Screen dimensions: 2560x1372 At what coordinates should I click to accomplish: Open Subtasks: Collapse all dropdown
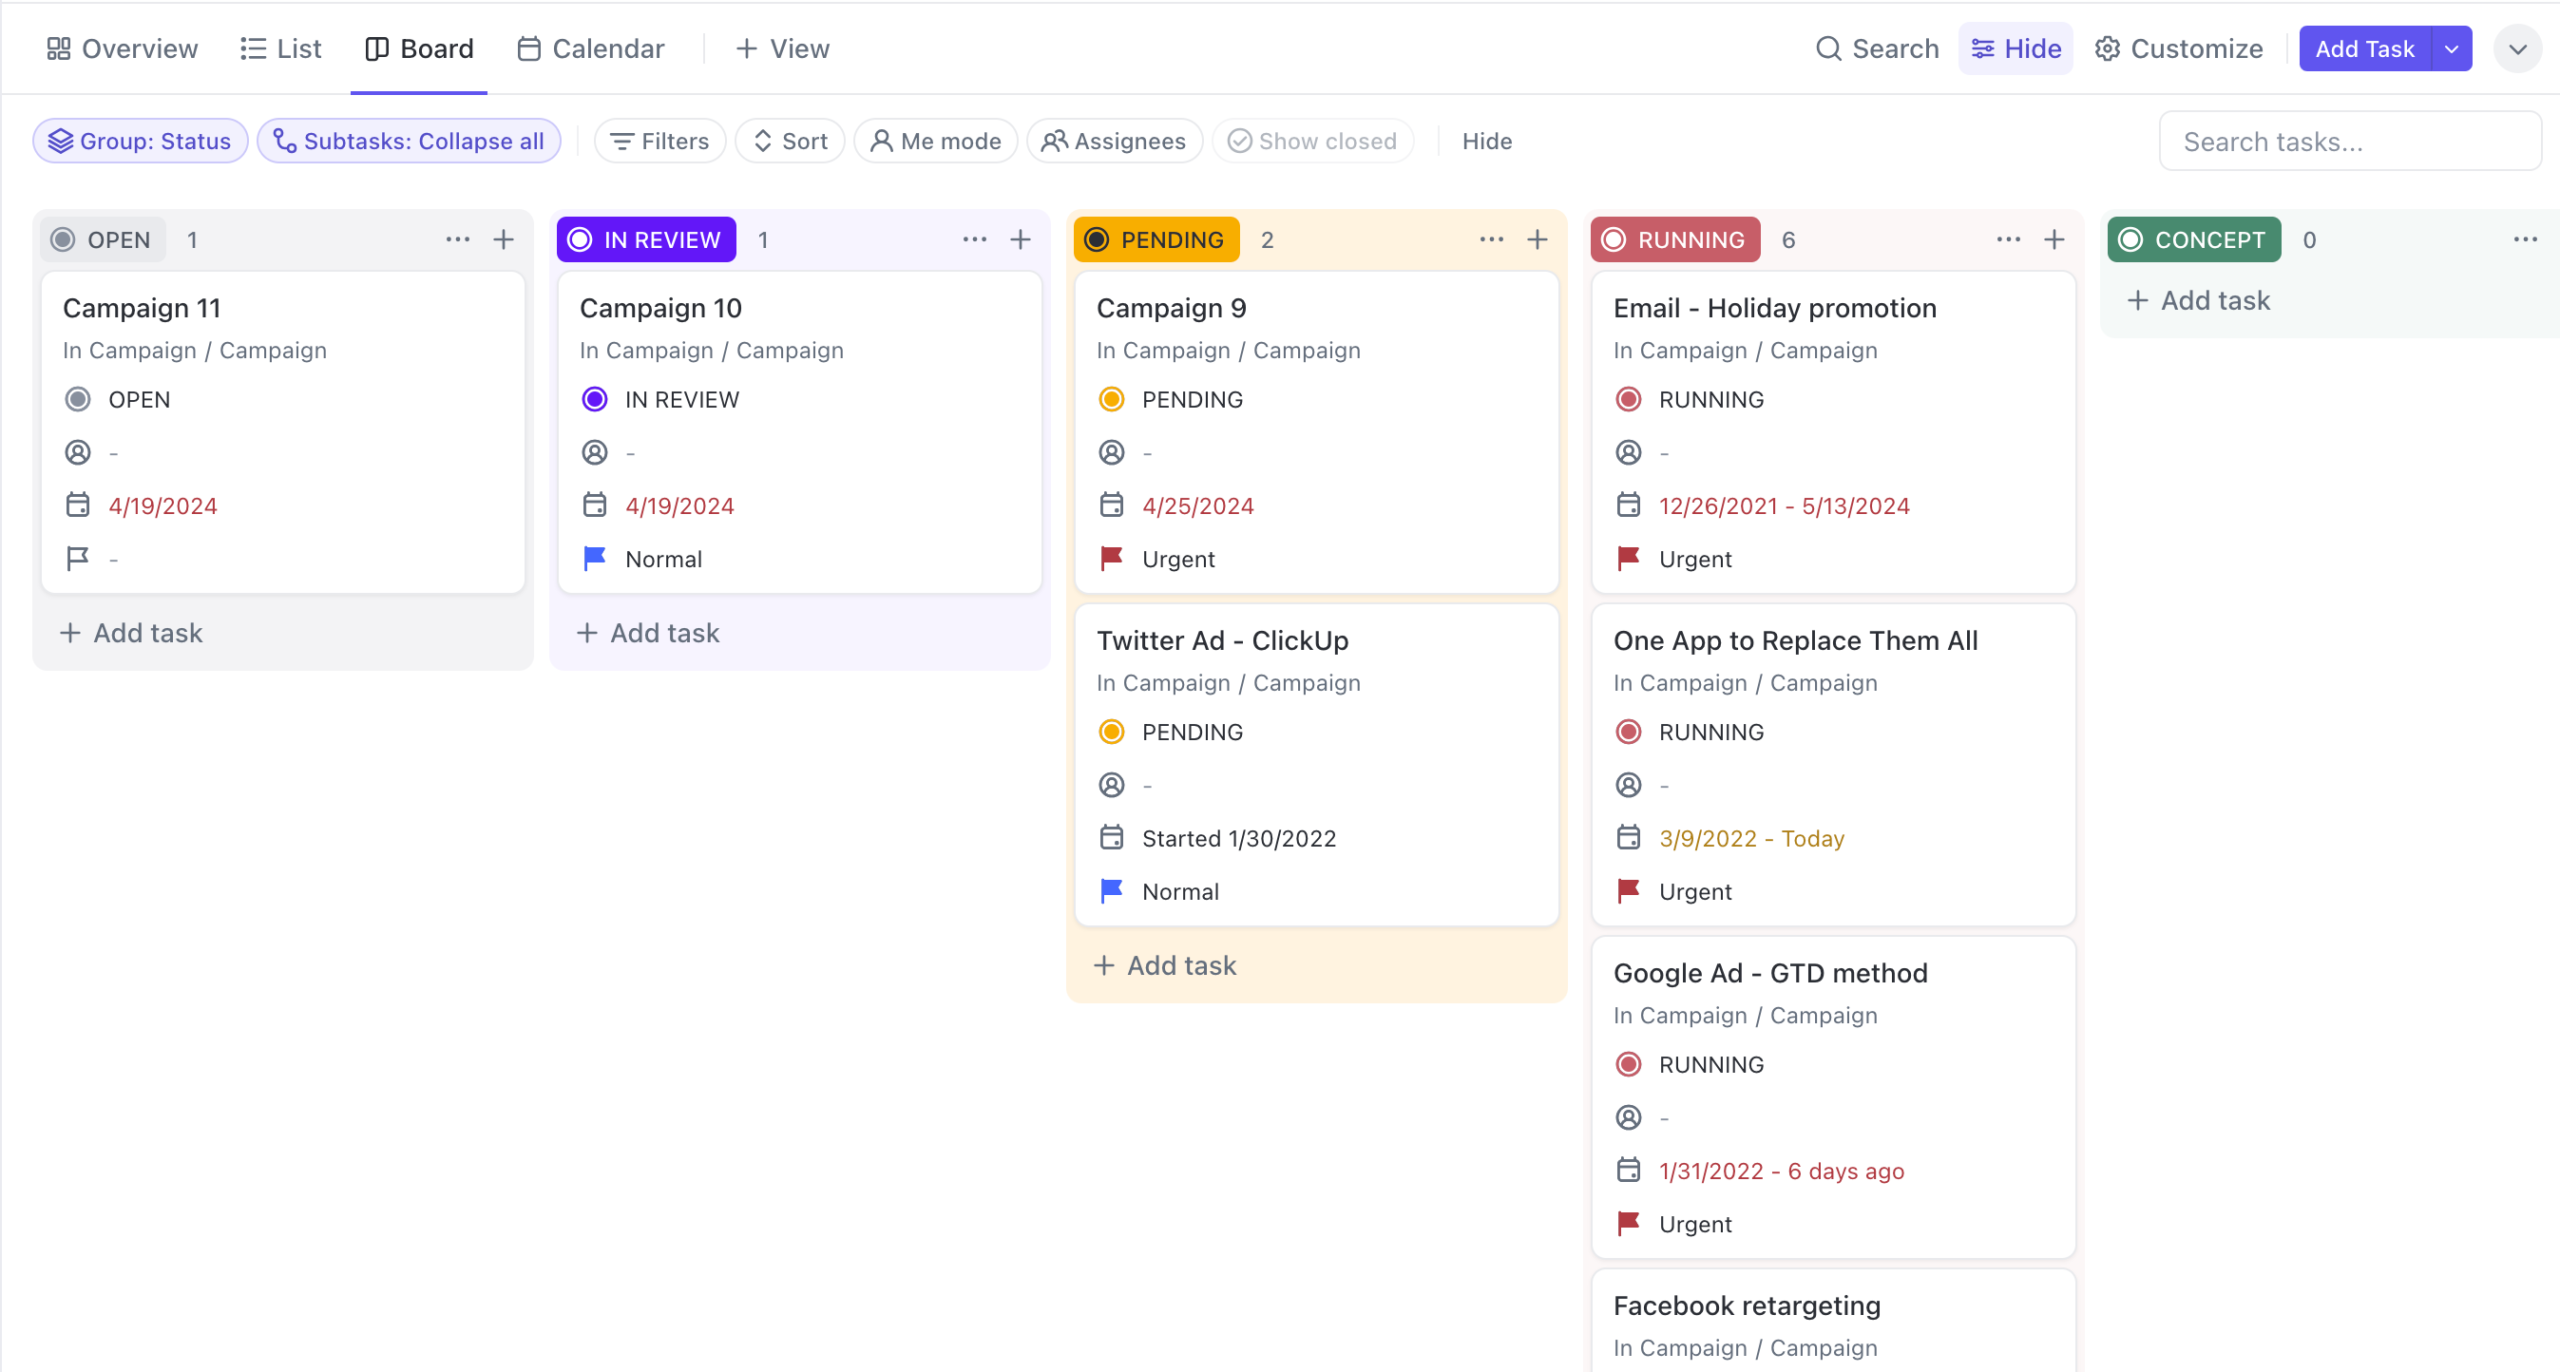tap(408, 140)
